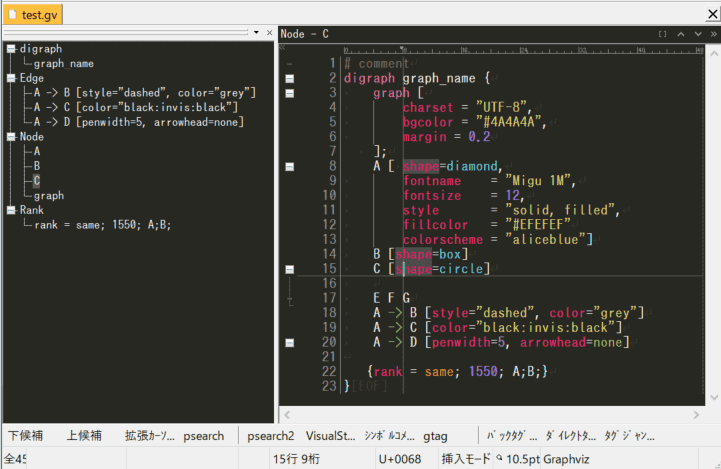
Task: Select graph_name in the outline tree
Action: [x=63, y=64]
